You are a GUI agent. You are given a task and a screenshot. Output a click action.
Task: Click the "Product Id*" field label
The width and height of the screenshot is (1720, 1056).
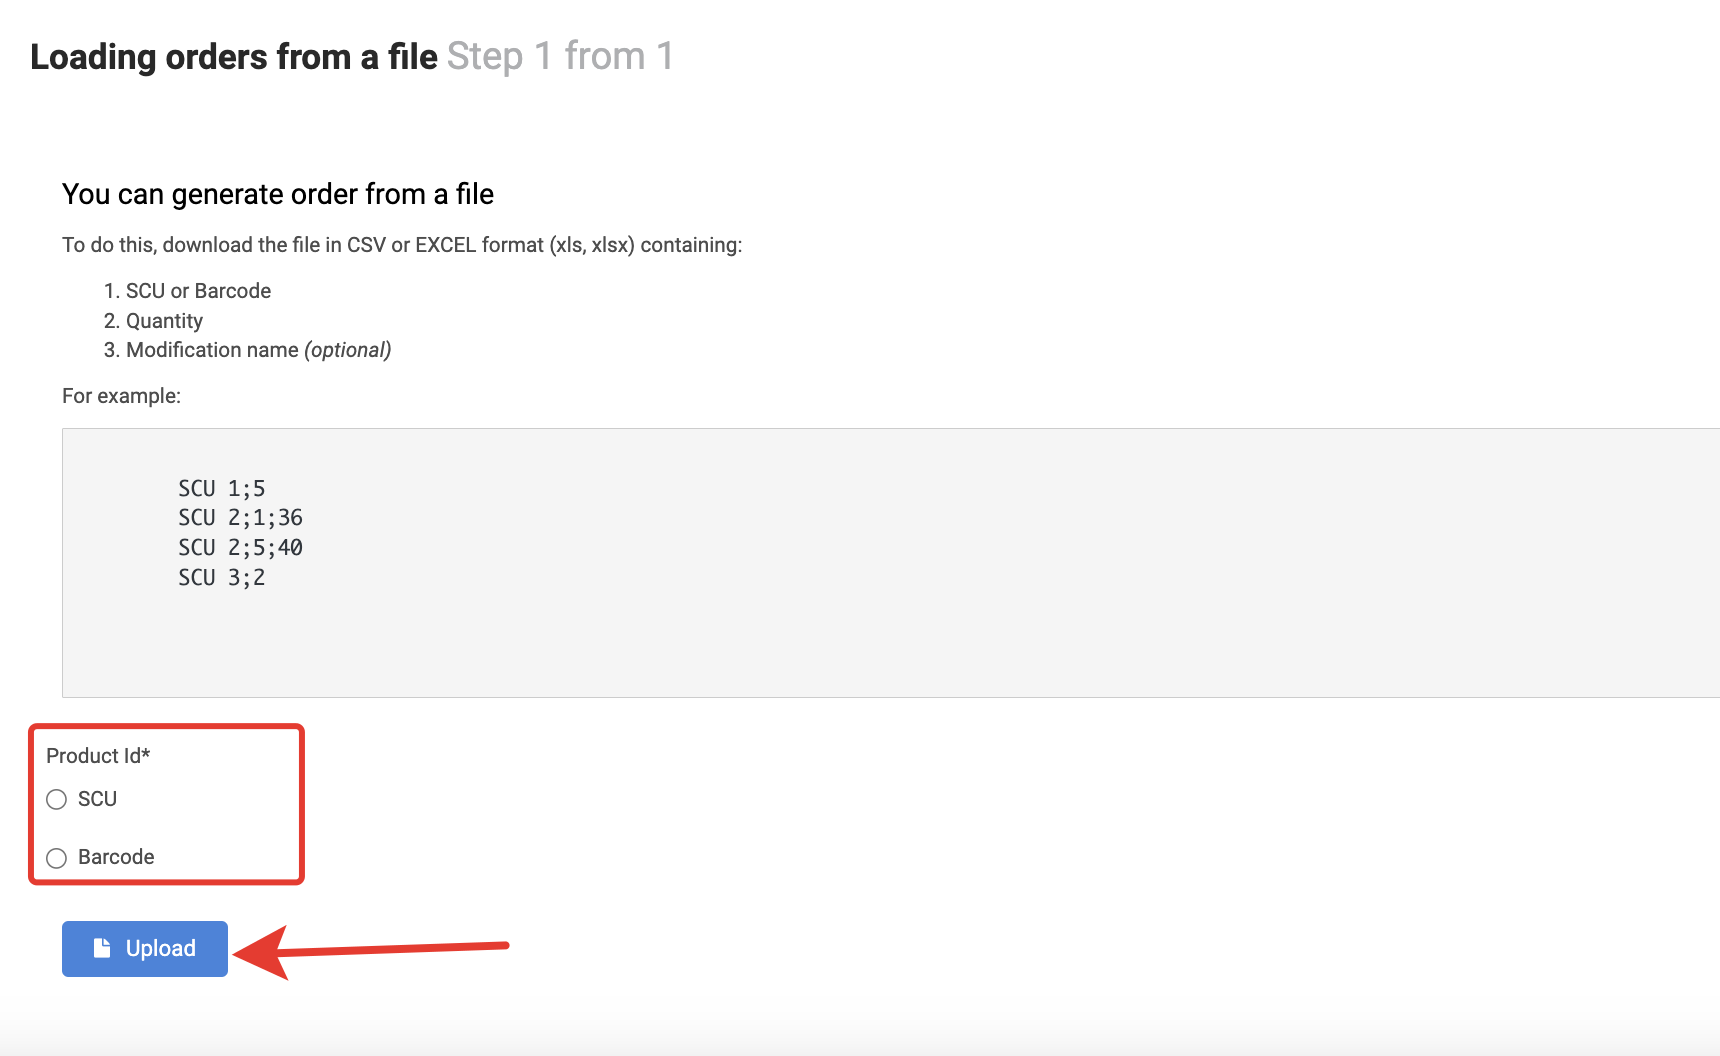coord(98,756)
